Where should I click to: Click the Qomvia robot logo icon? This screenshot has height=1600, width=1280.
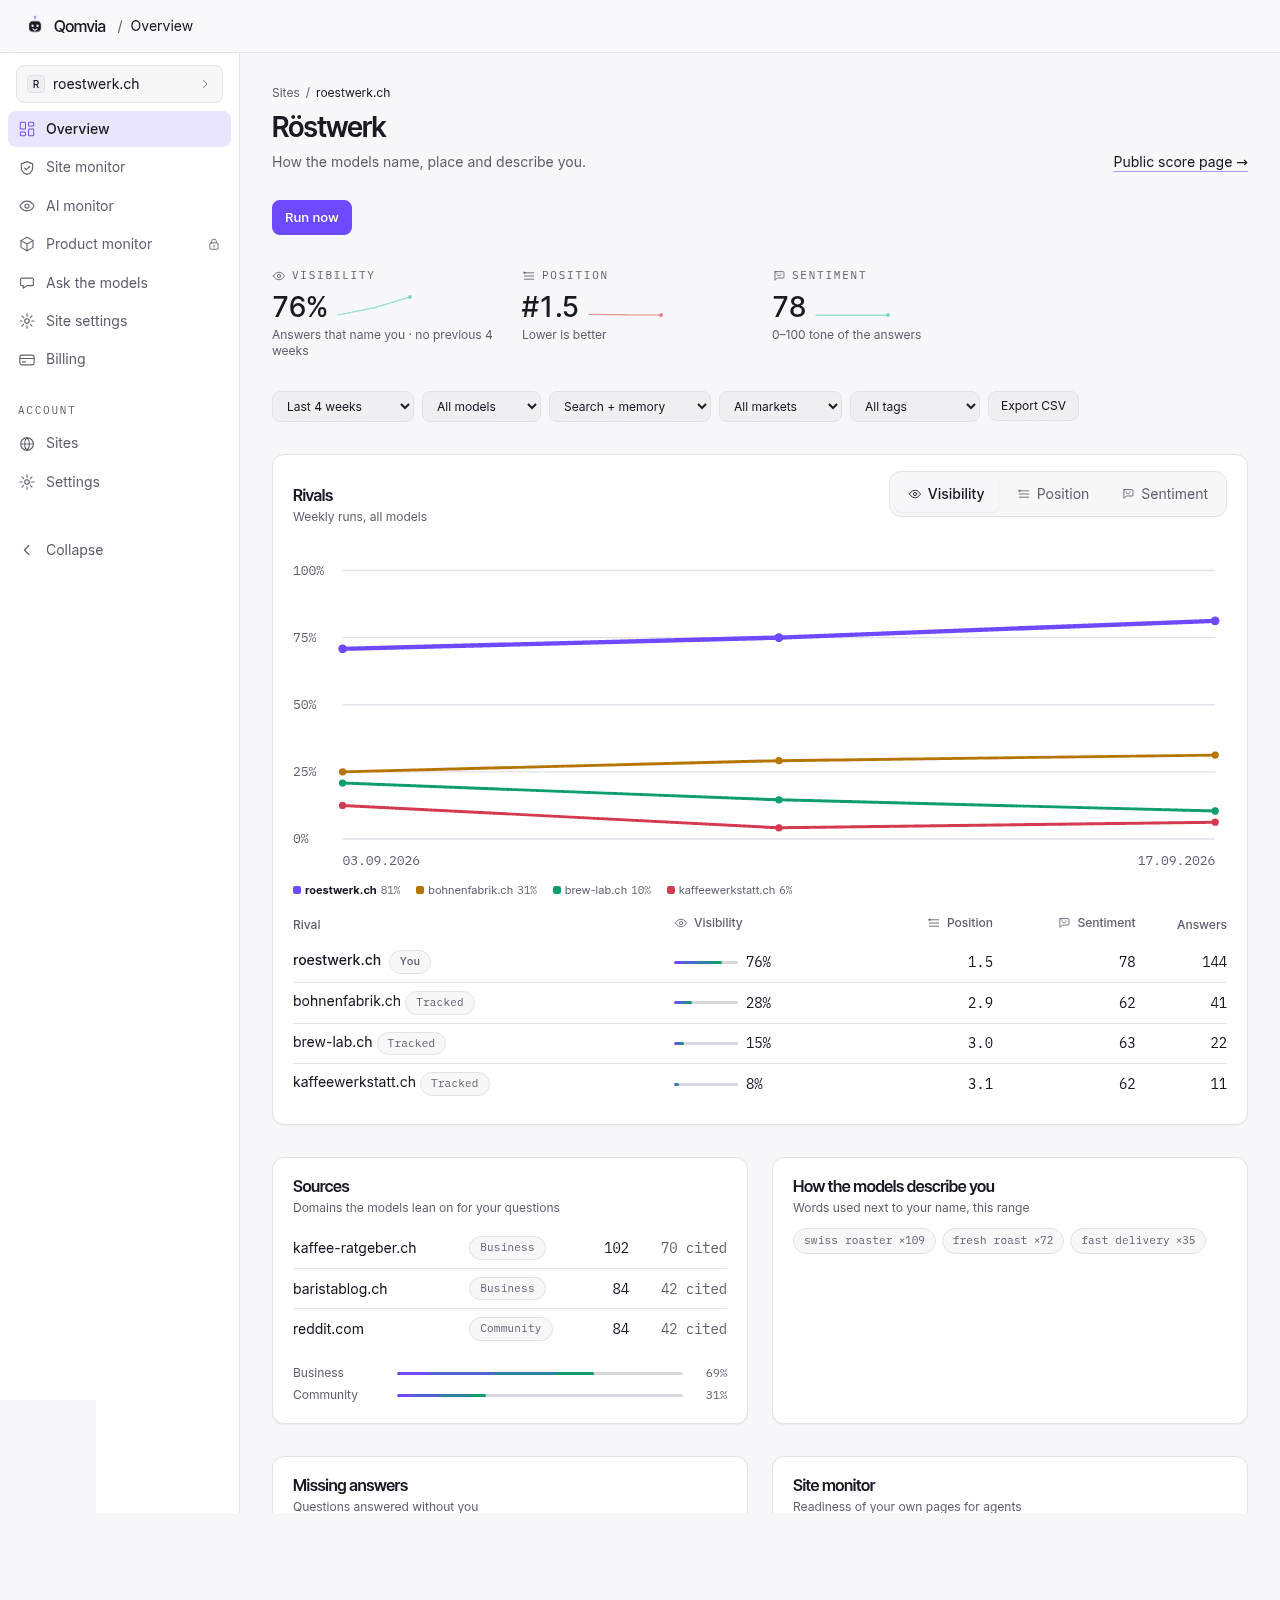[x=35, y=25]
